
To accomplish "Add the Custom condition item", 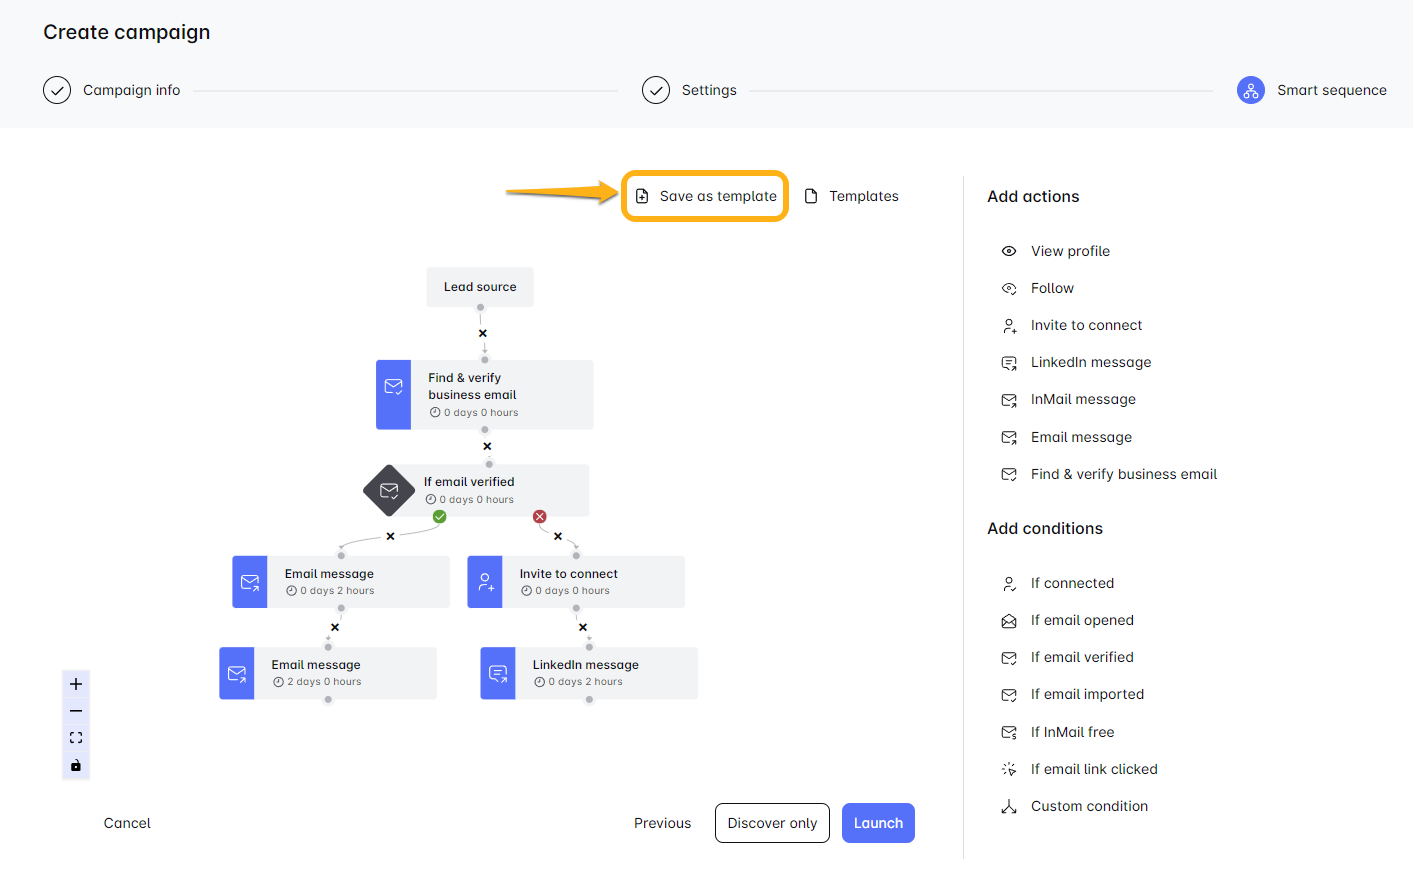I will 1089,806.
